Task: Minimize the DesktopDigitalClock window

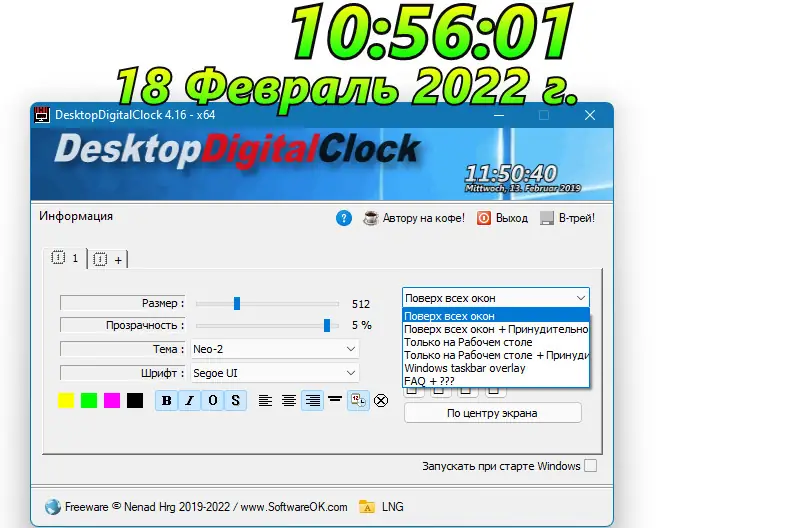Action: point(499,115)
